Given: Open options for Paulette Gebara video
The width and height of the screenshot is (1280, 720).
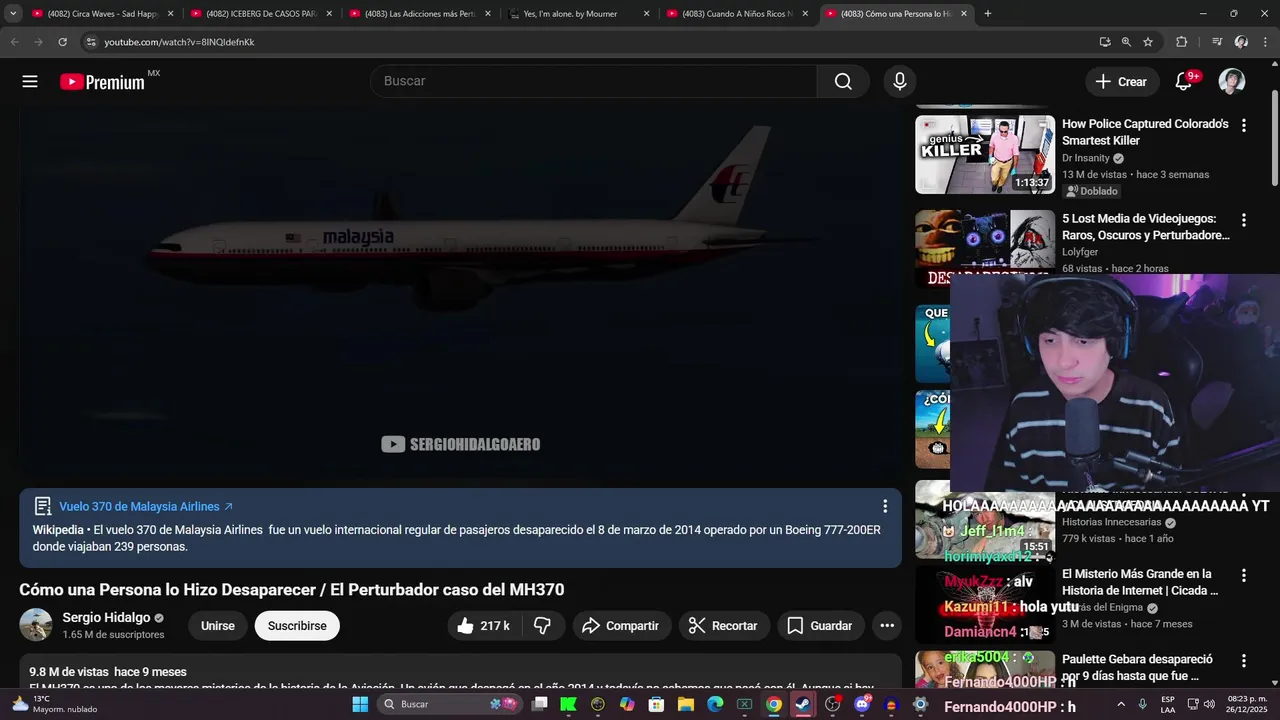Looking at the screenshot, I should click(x=1244, y=661).
